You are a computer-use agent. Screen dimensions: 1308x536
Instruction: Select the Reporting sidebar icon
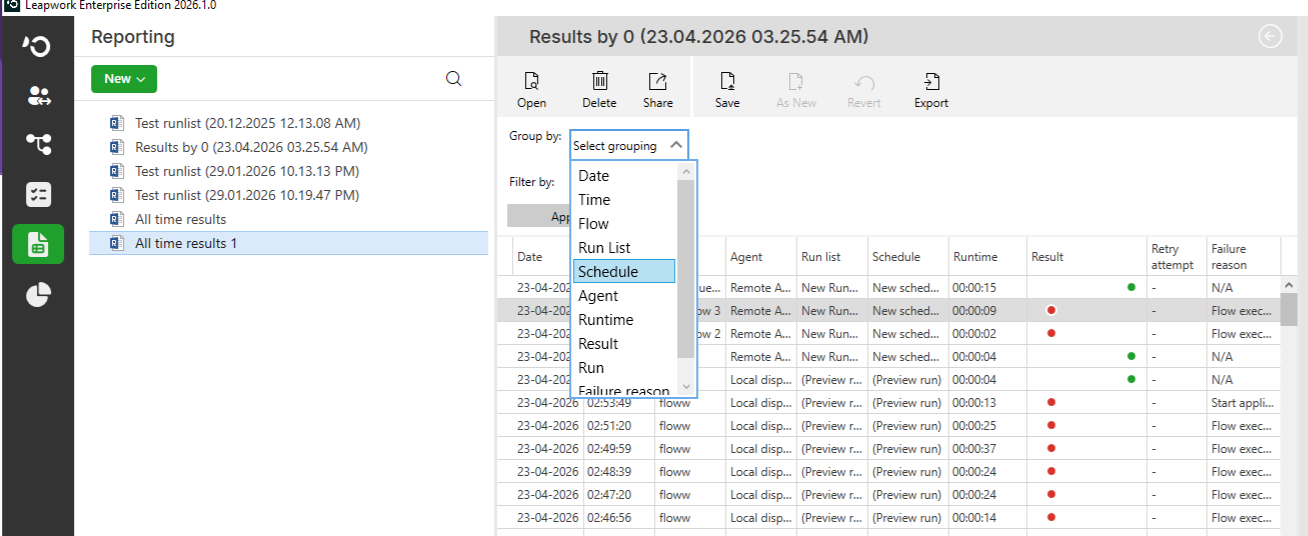coord(38,244)
